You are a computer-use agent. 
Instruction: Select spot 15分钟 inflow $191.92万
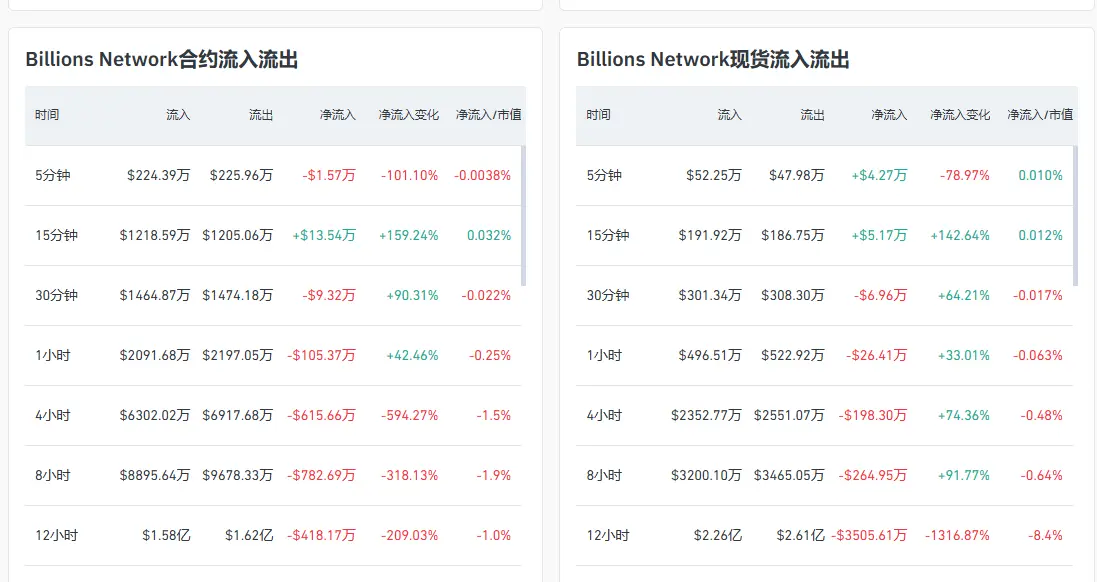coord(710,236)
